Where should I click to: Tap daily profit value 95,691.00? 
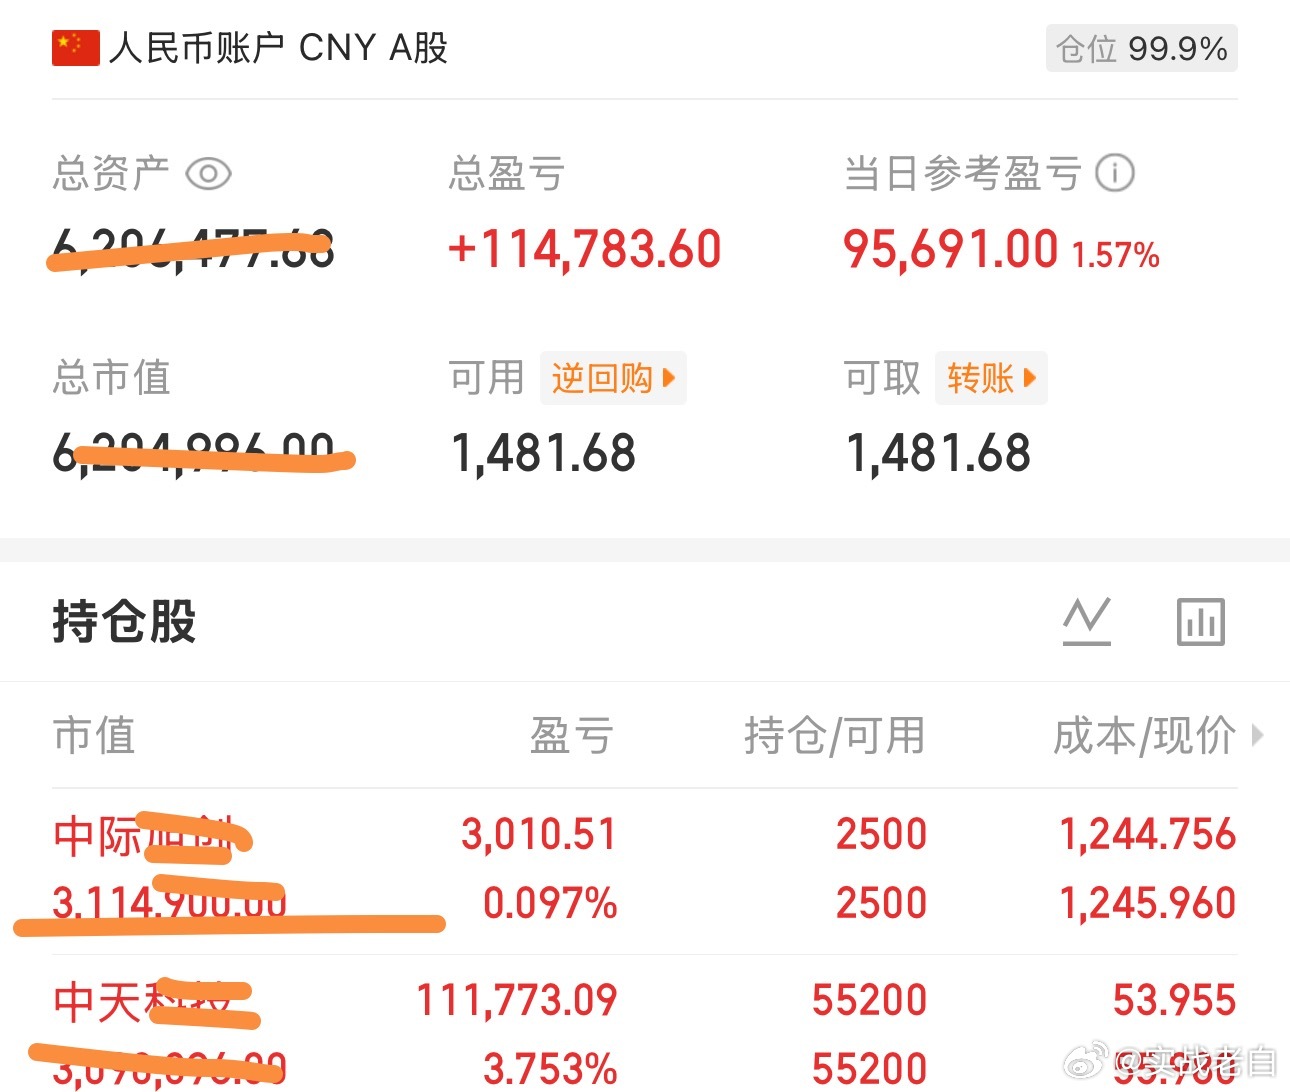[950, 249]
